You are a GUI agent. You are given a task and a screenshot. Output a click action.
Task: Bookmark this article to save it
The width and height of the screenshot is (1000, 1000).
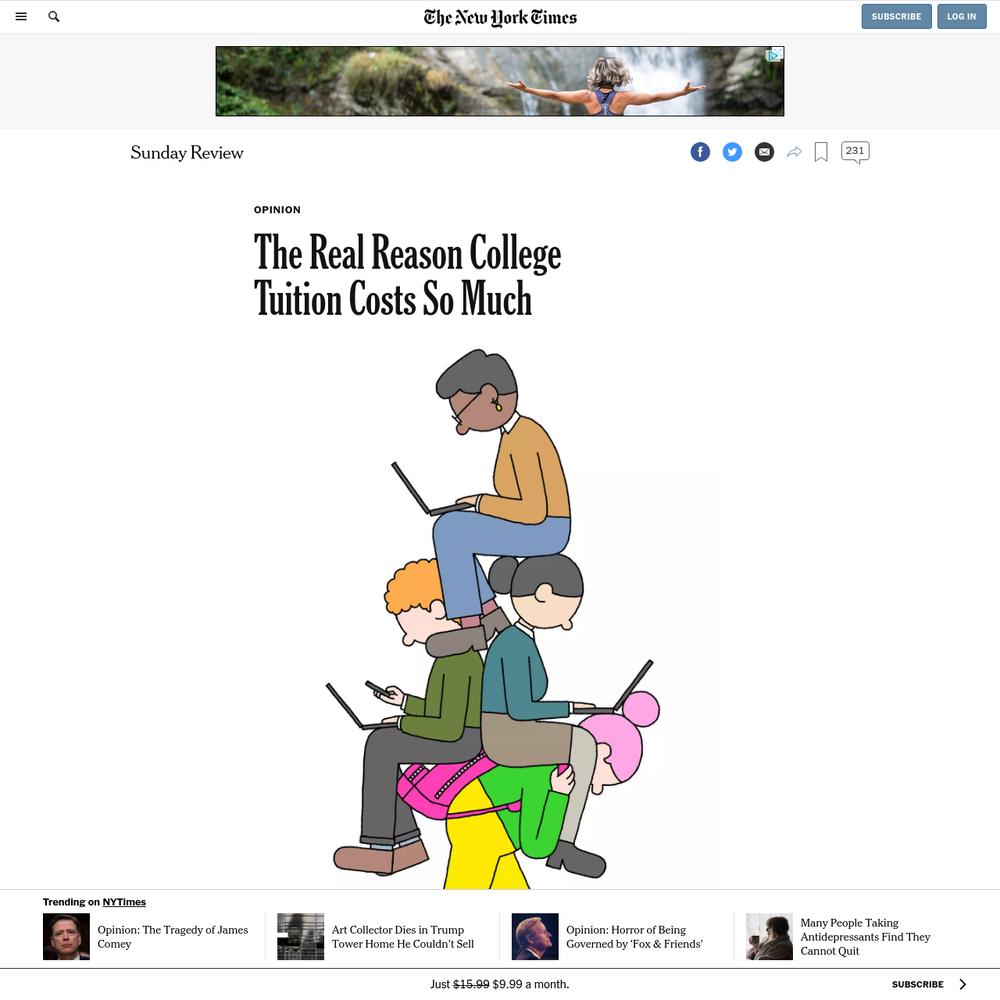coord(821,152)
